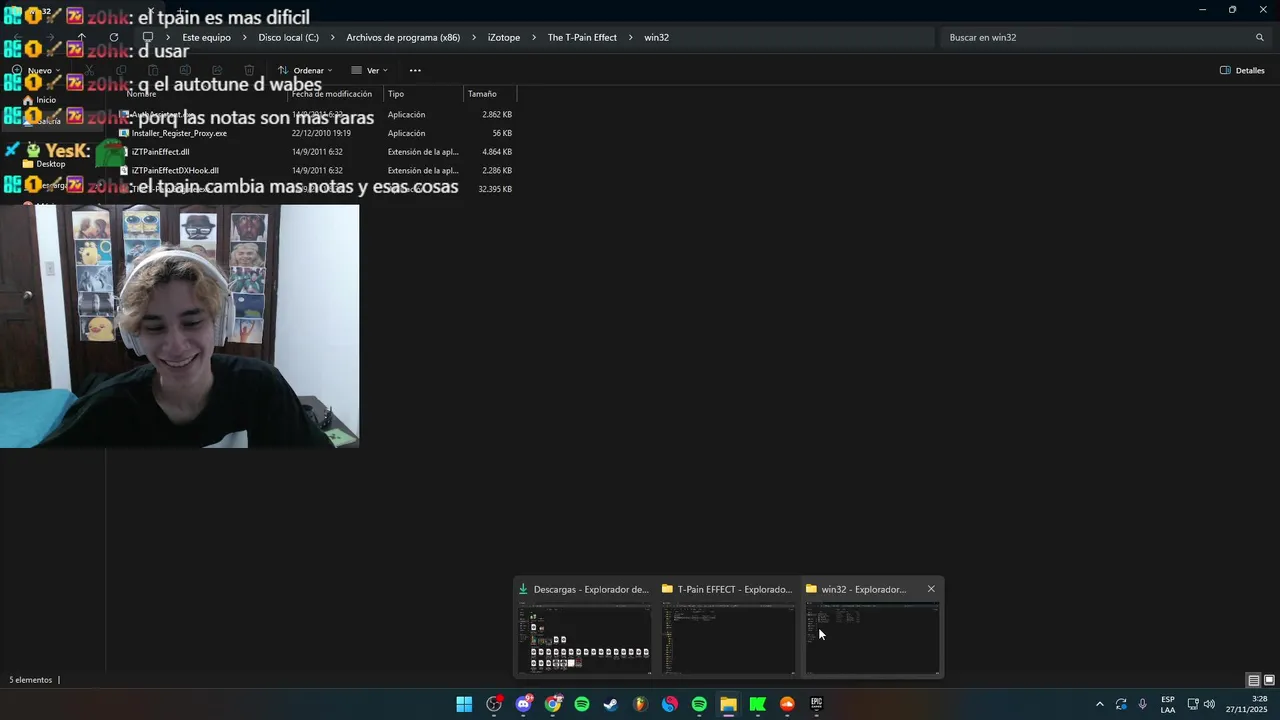The image size is (1280, 720).
Task: Go to the iZotope breadcrumb
Action: [x=504, y=37]
